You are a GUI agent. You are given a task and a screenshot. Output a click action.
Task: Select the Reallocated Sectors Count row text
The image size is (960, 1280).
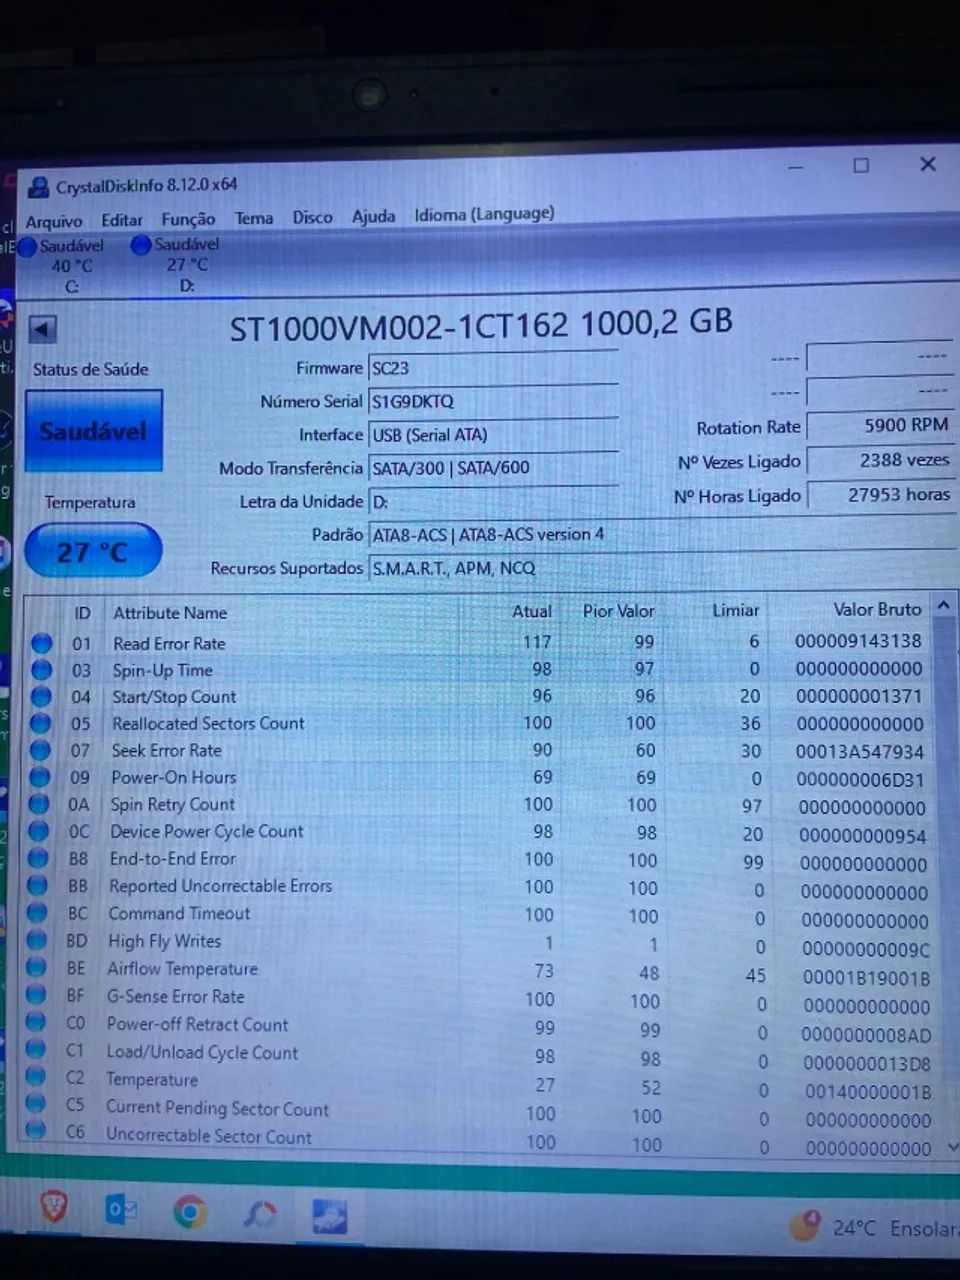(208, 723)
